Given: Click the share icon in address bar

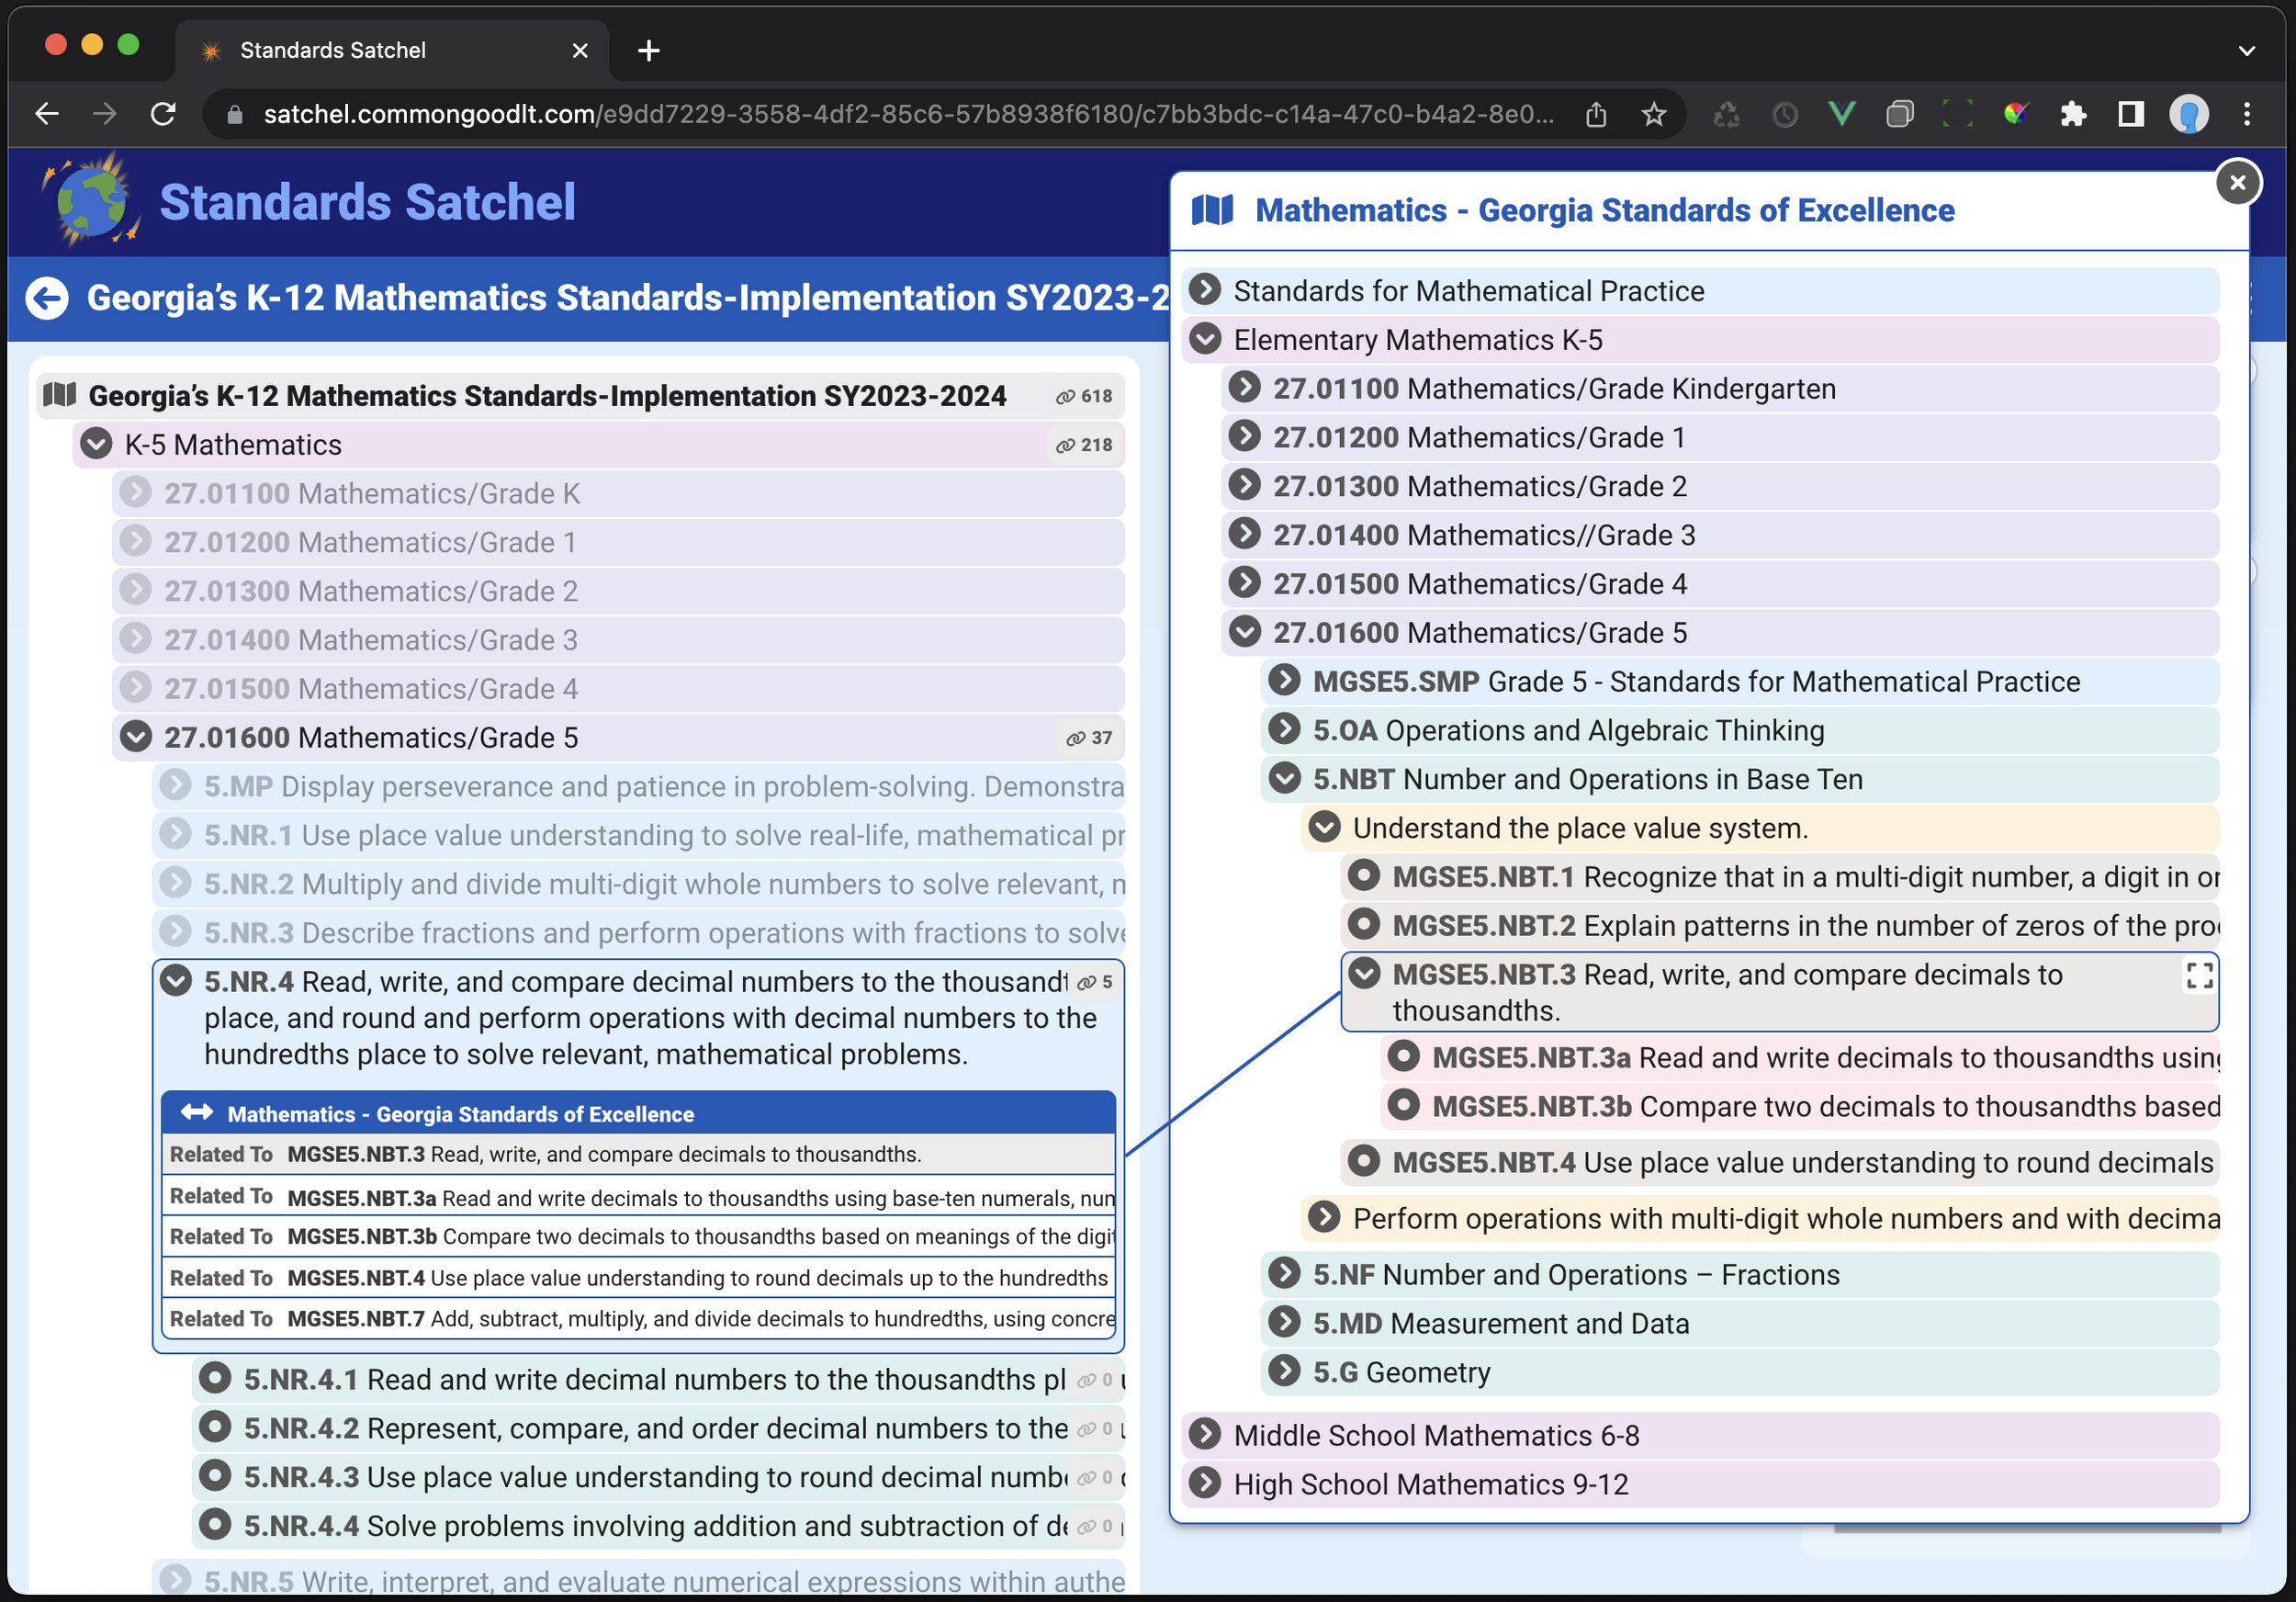Looking at the screenshot, I should (x=1596, y=114).
